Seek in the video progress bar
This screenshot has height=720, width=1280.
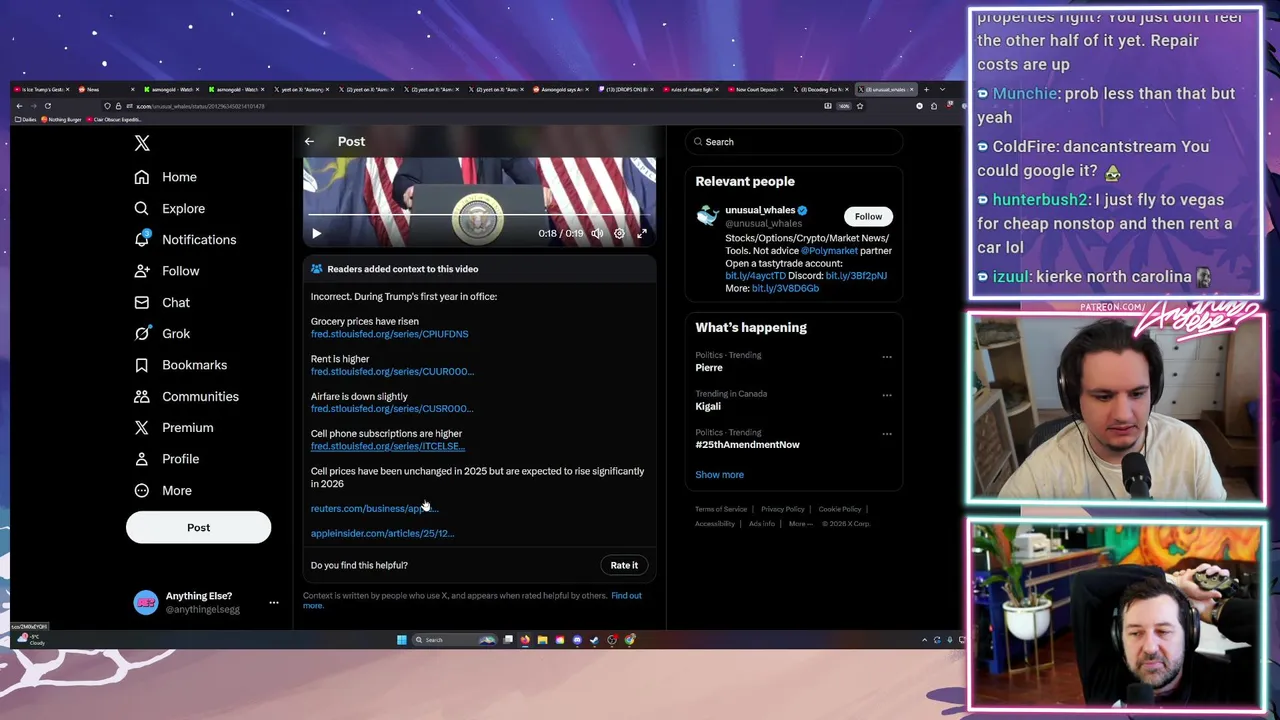(x=479, y=215)
